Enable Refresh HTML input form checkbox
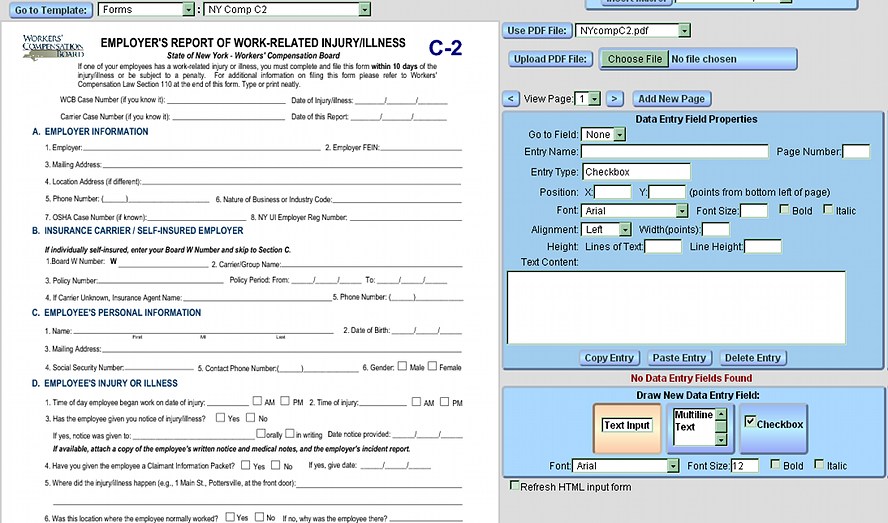 [x=514, y=486]
